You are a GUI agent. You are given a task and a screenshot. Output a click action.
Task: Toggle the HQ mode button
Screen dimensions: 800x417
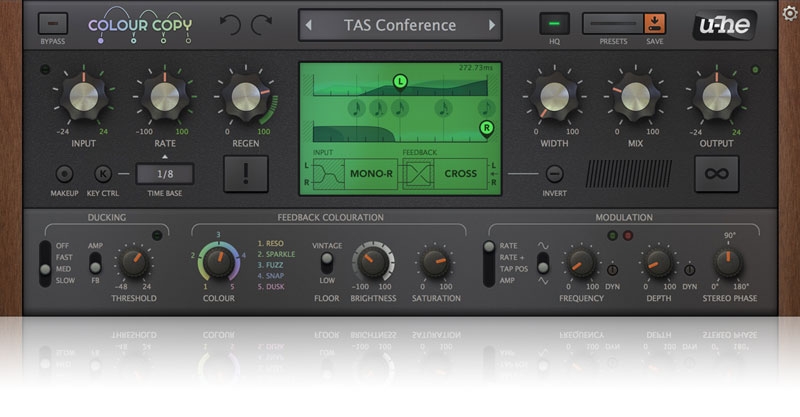(554, 23)
